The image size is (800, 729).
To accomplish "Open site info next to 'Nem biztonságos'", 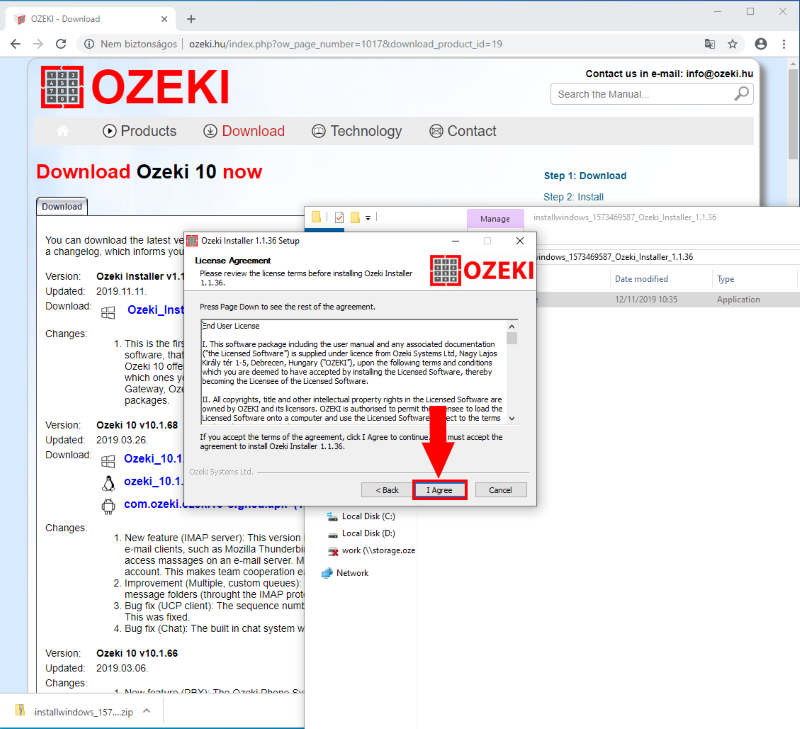I will point(89,44).
